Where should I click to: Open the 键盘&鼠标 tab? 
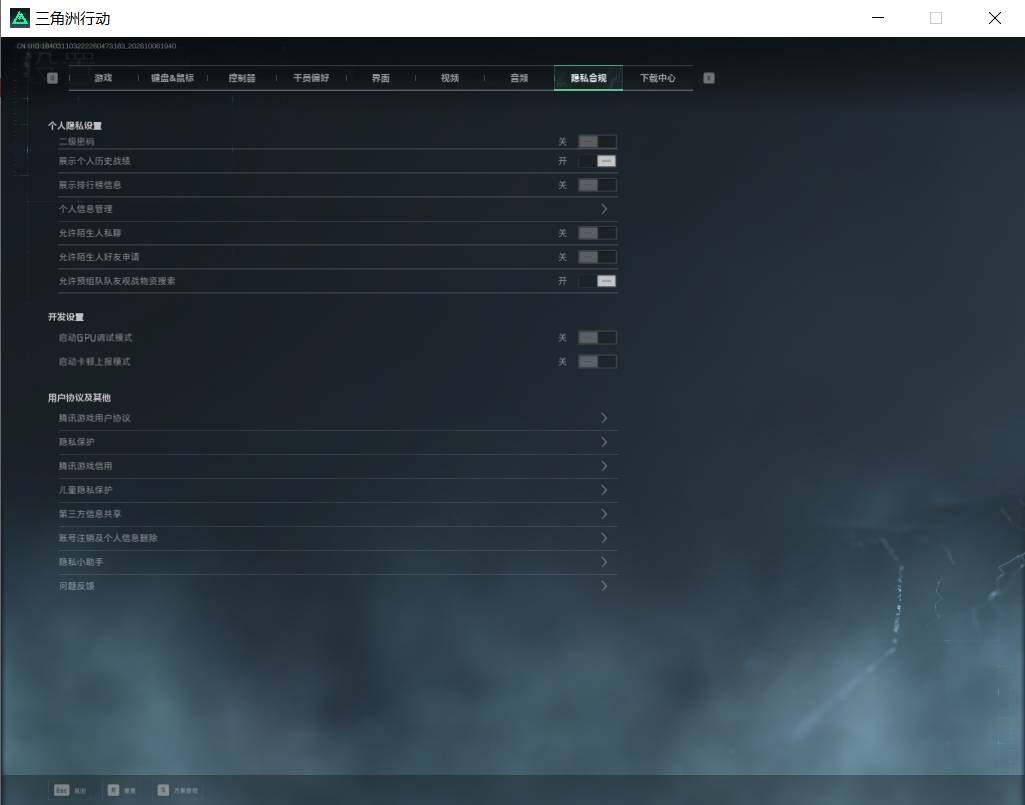point(173,78)
